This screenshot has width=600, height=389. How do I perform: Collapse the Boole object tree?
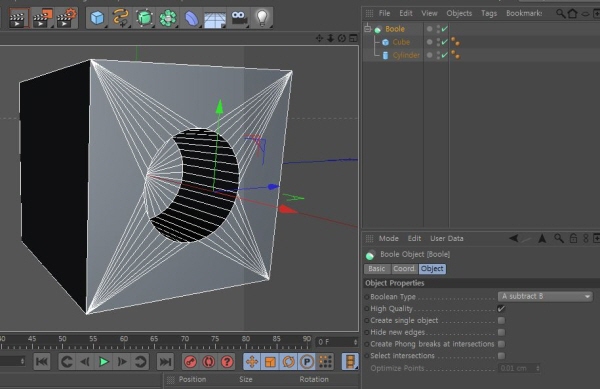367,29
